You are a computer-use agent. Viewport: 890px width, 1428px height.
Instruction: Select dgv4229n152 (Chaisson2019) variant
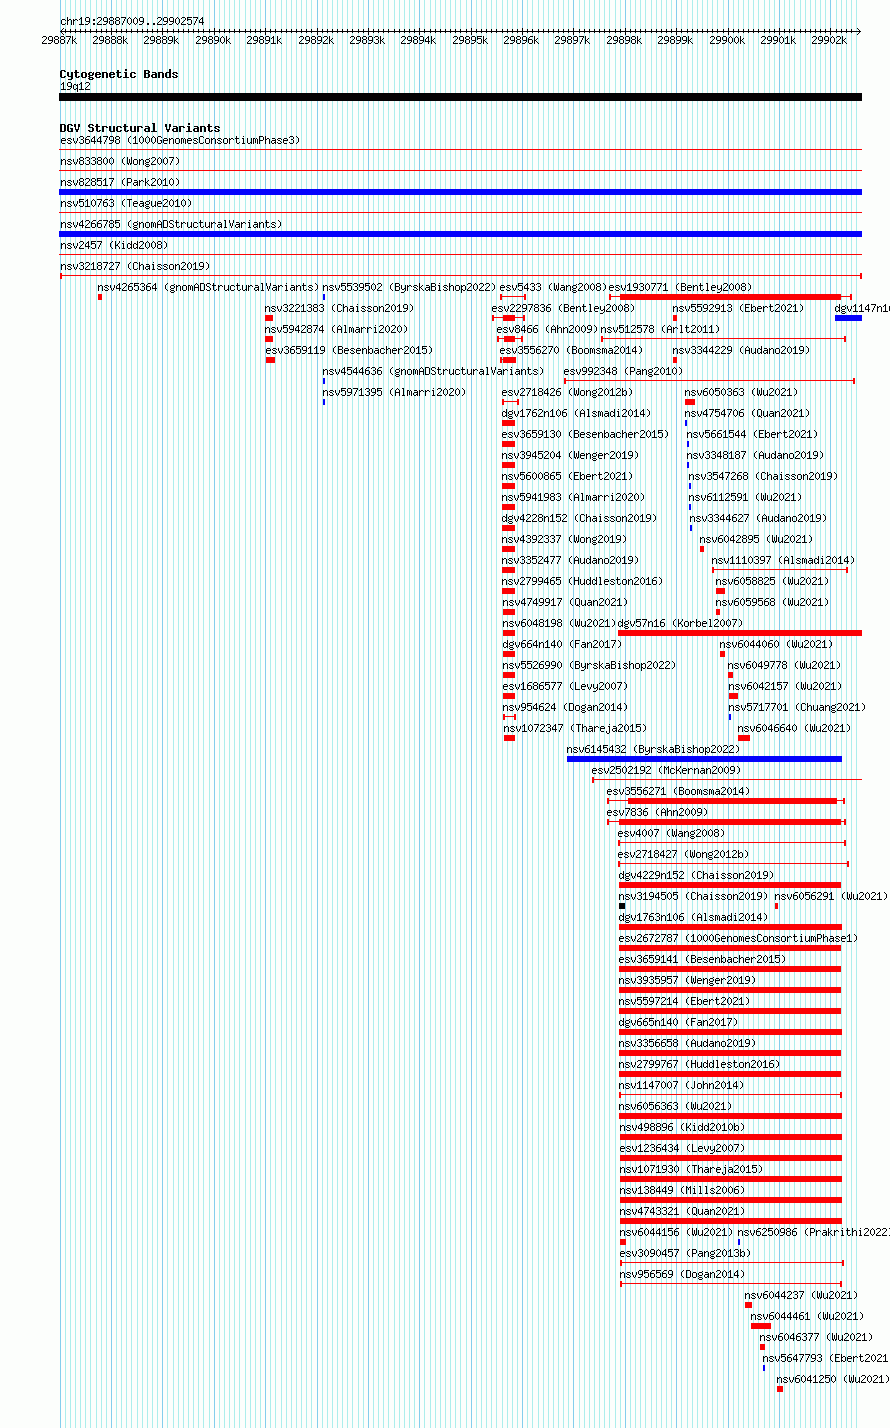point(696,875)
